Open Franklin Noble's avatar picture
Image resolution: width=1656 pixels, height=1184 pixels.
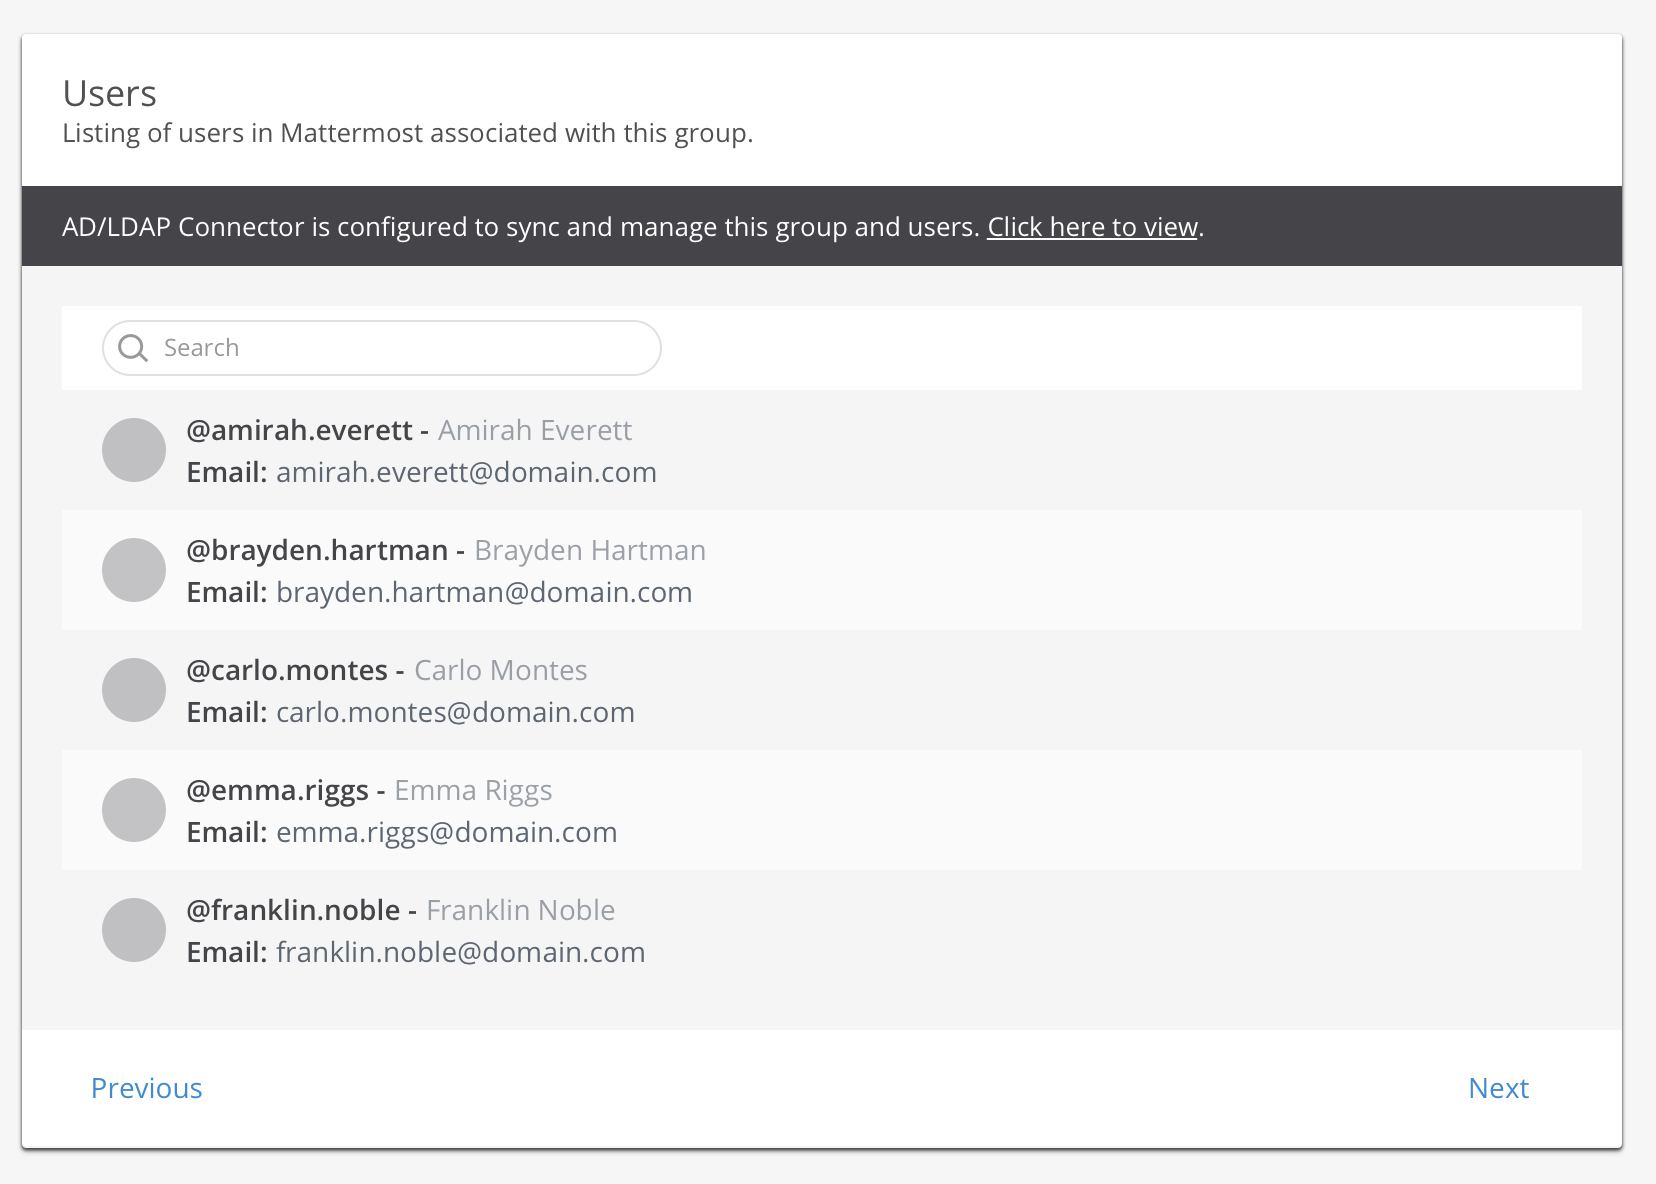pyautogui.click(x=134, y=930)
